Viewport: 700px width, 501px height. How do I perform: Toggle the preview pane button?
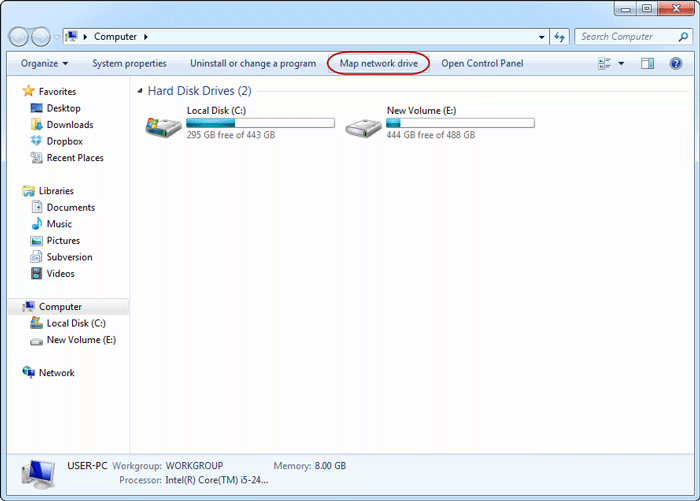[647, 63]
